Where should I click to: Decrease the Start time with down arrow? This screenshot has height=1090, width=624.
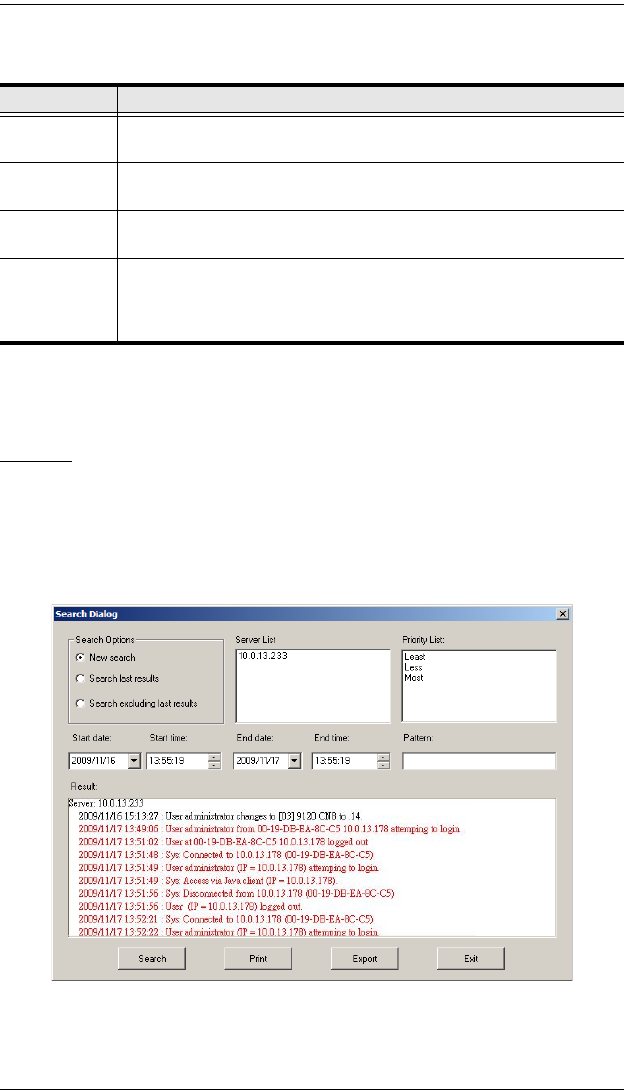214,765
